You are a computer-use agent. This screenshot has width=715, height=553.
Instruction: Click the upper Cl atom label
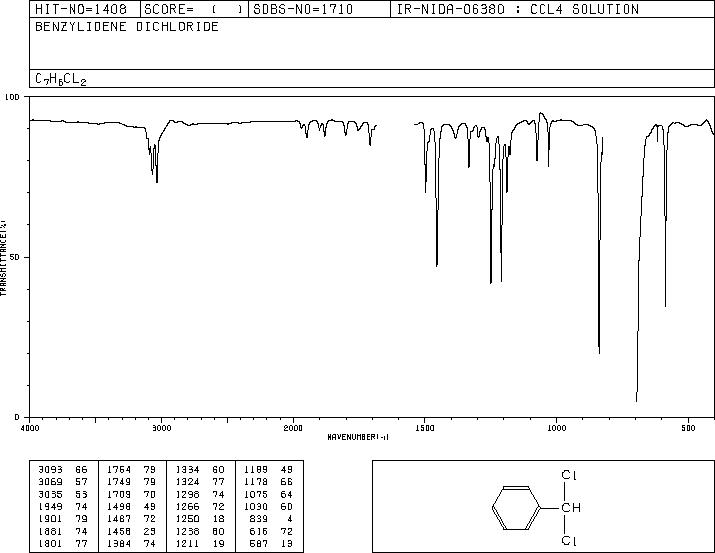pos(569,475)
